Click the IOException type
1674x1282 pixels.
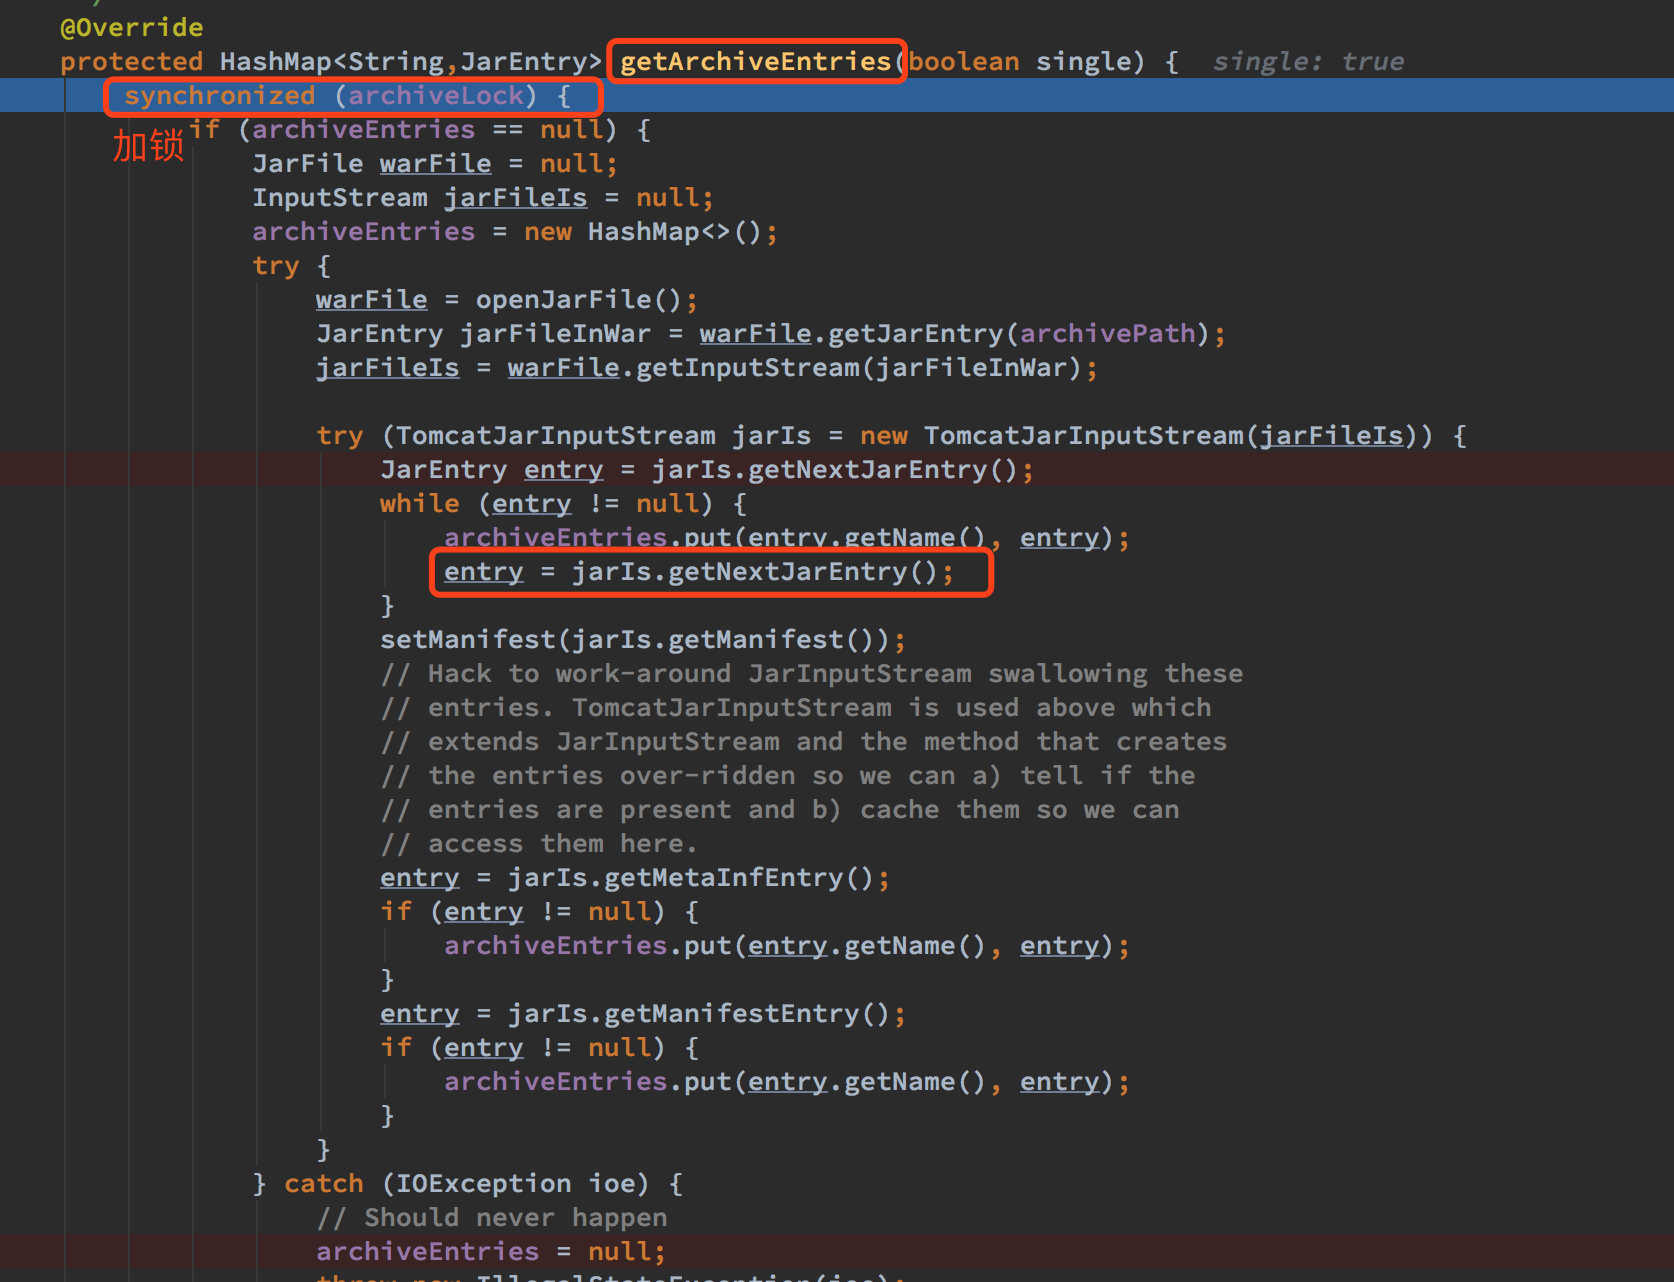tap(484, 1183)
